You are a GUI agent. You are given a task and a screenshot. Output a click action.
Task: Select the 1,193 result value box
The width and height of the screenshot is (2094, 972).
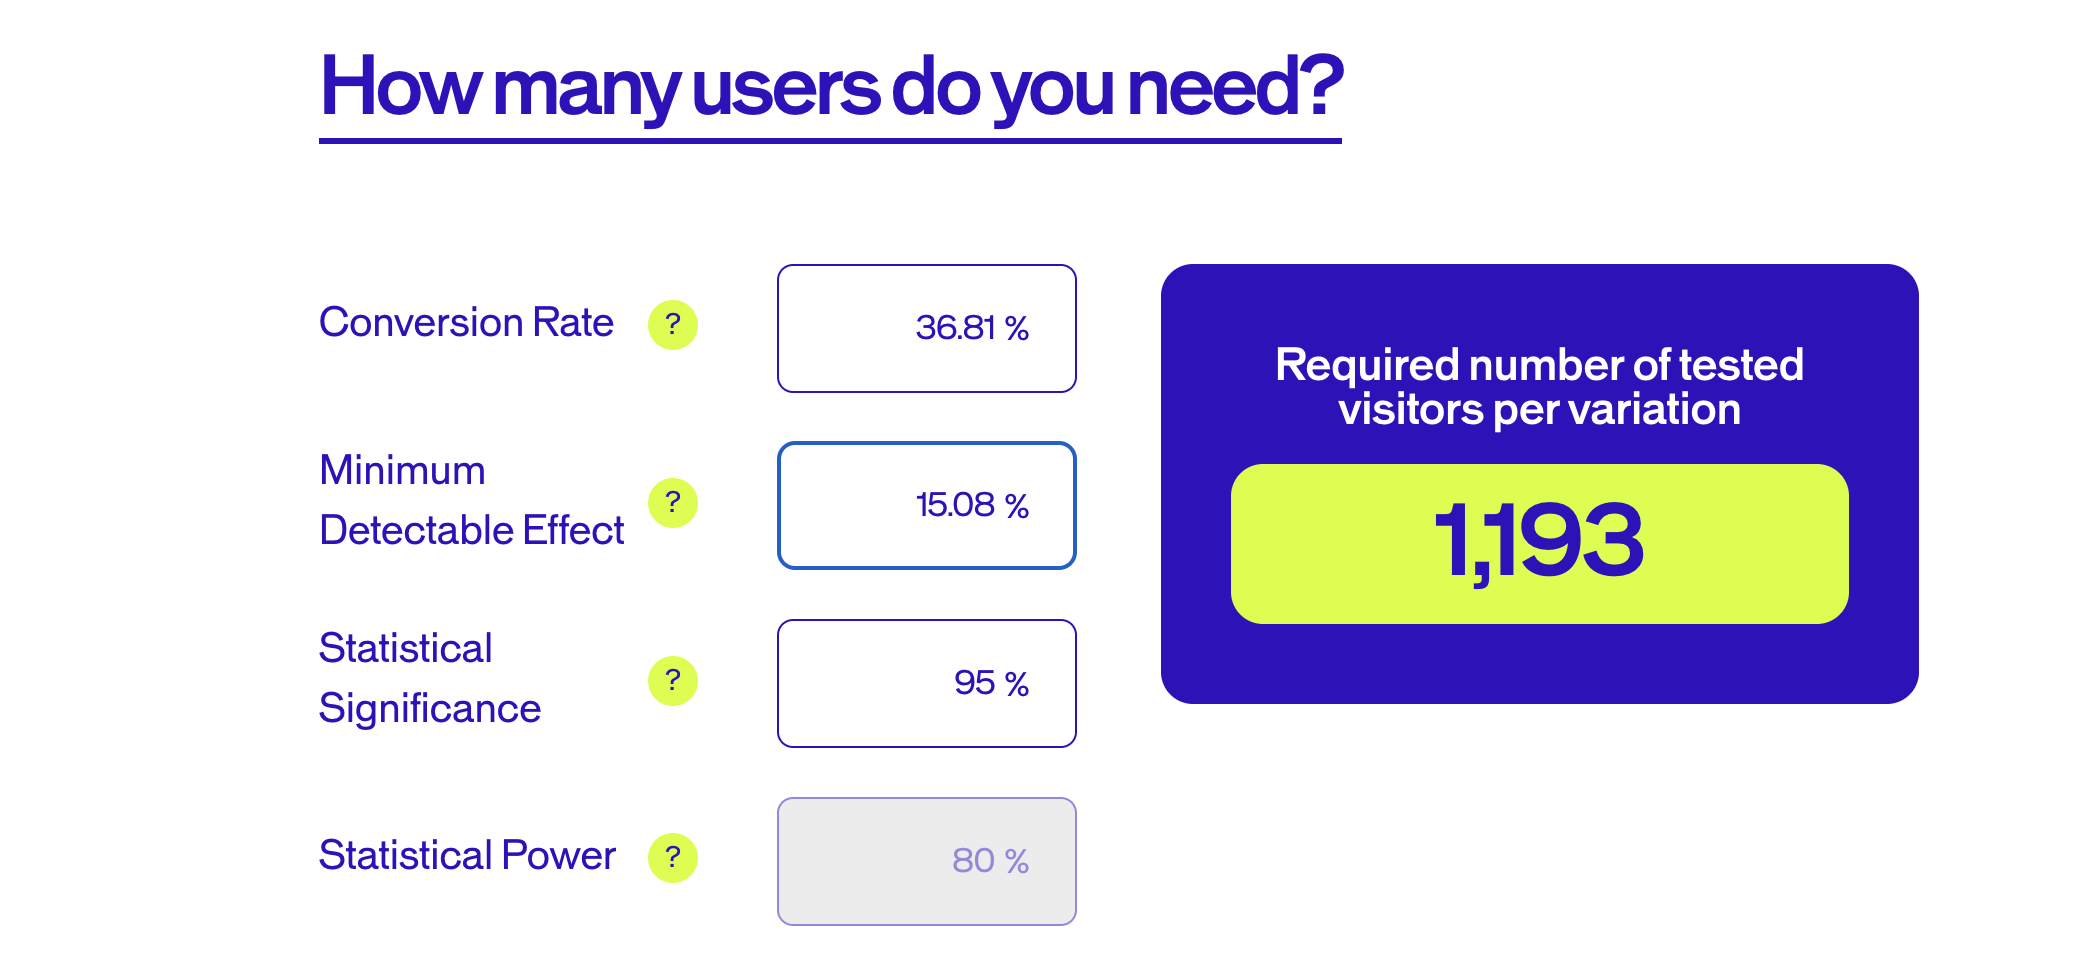coord(1539,544)
